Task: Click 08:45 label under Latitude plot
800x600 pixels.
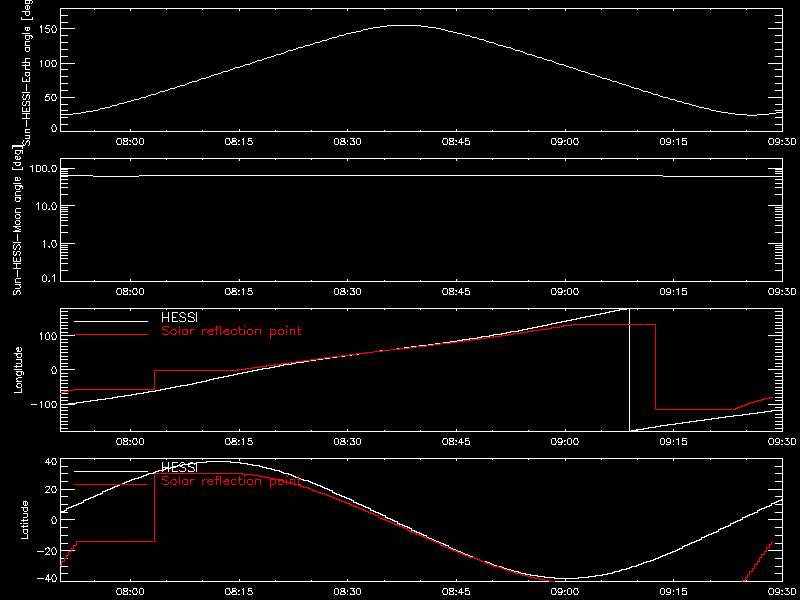Action: pos(456,591)
